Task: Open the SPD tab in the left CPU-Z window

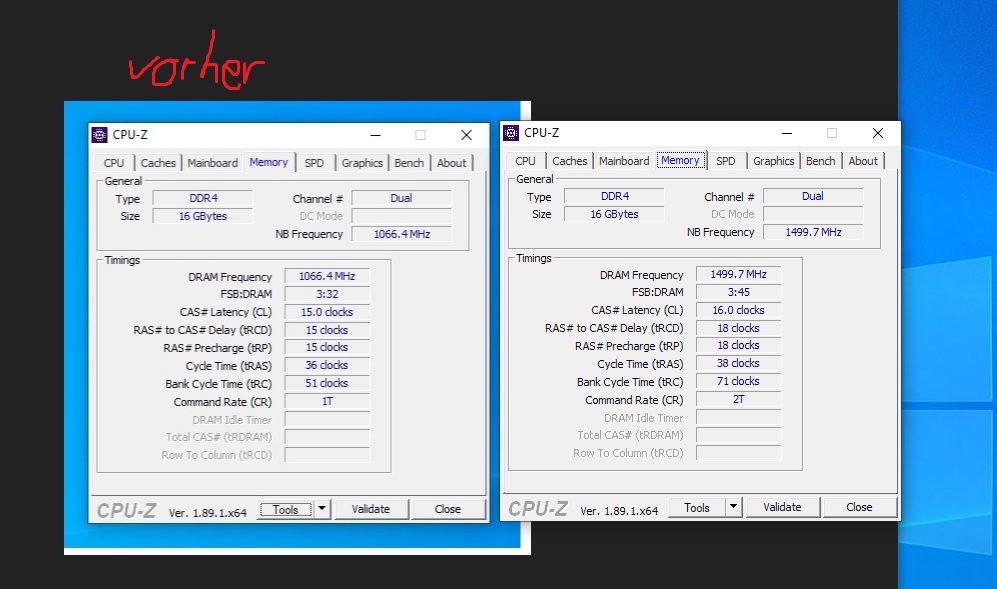Action: [x=314, y=163]
